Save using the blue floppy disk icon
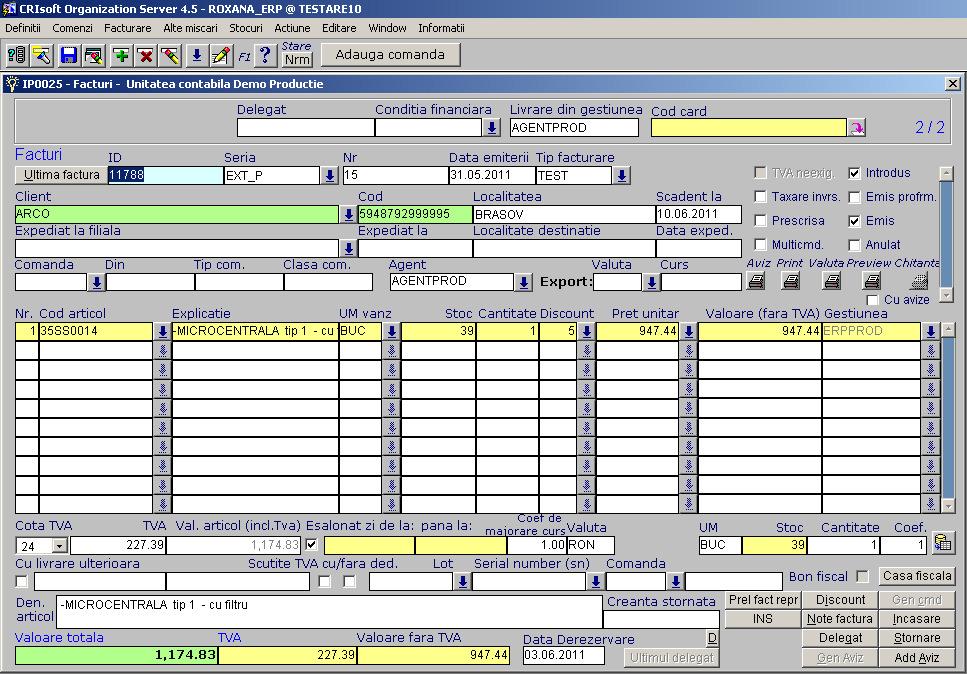This screenshot has width=967, height=674. tap(68, 55)
